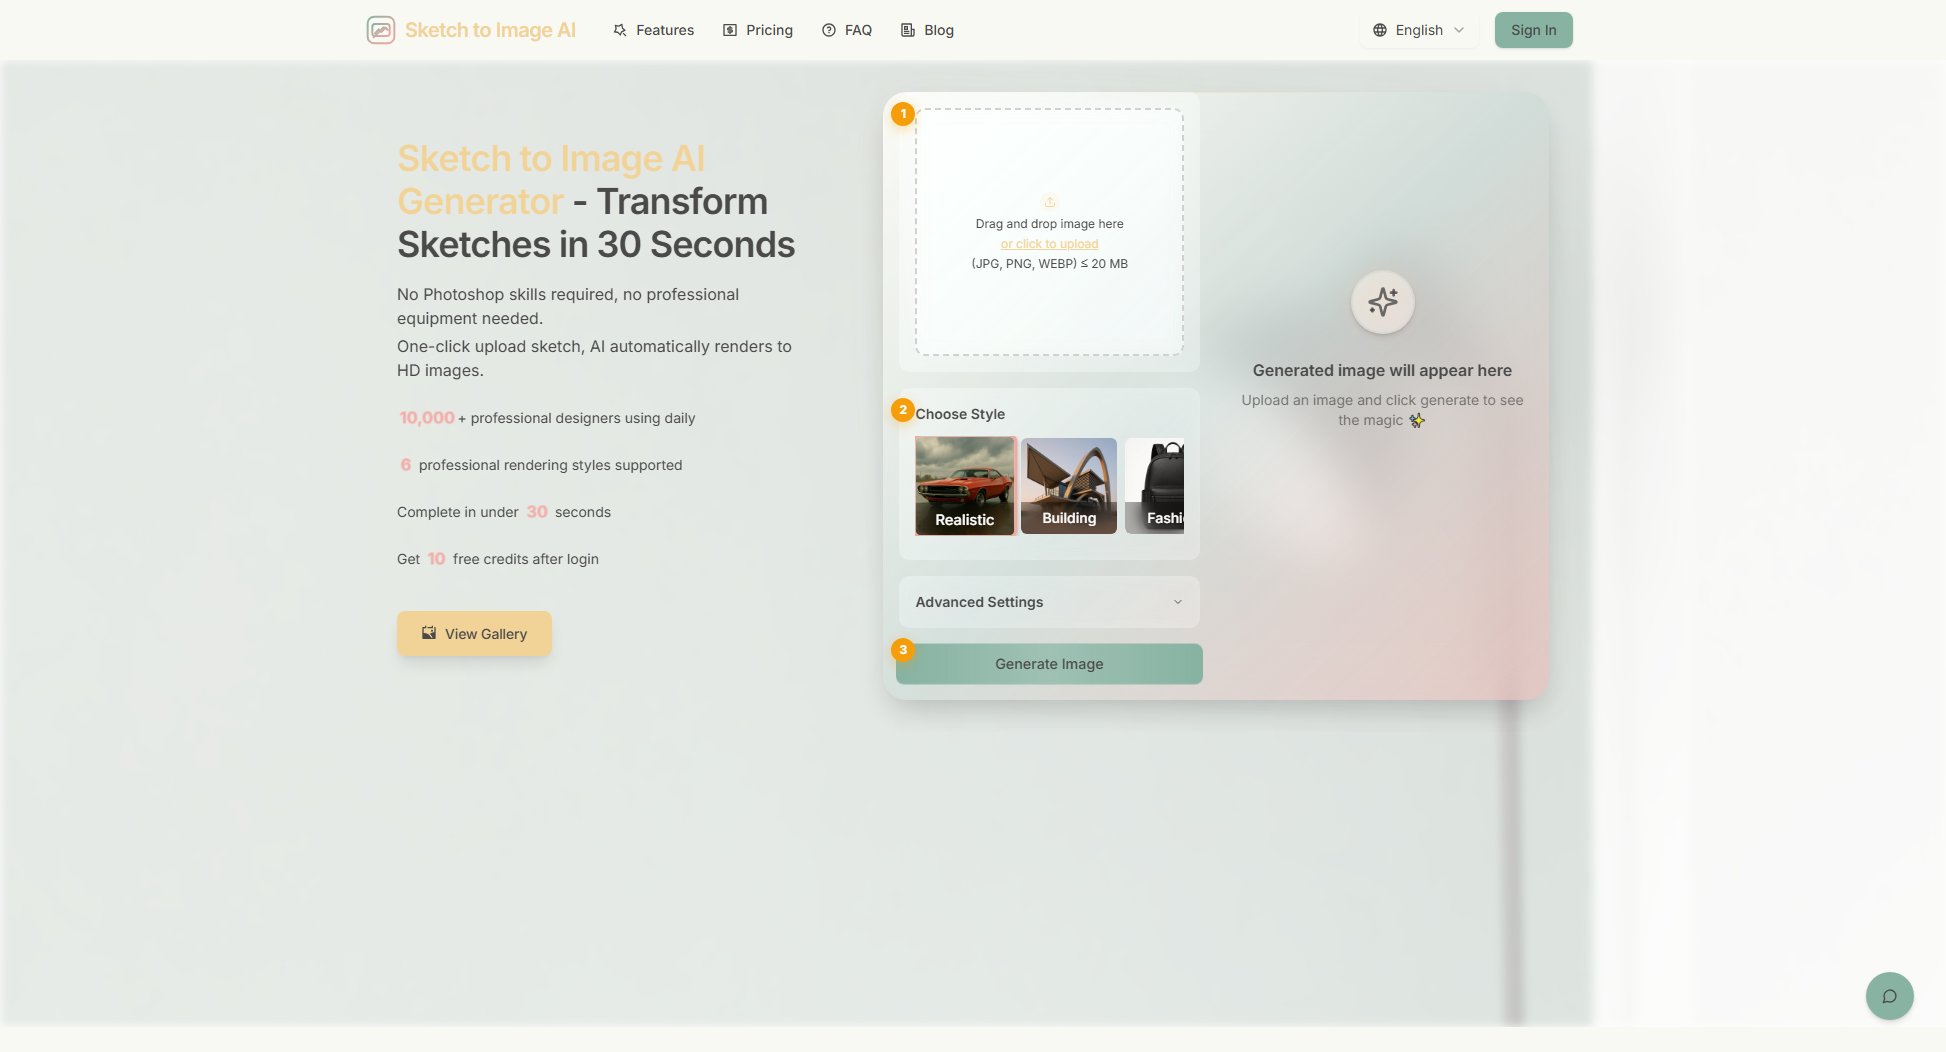Select the Building rendering style
Viewport: 1946px width, 1052px height.
(x=1068, y=486)
